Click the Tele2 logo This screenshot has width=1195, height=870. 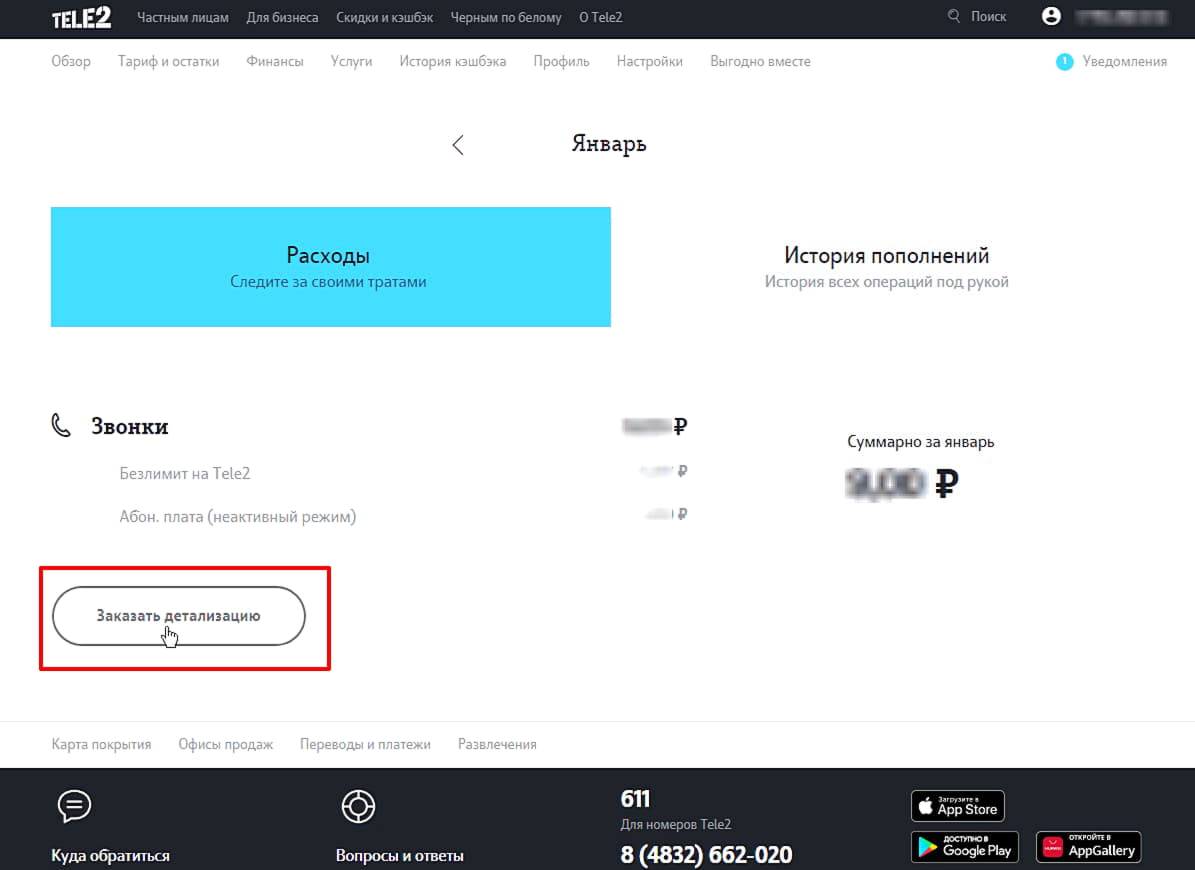(81, 18)
